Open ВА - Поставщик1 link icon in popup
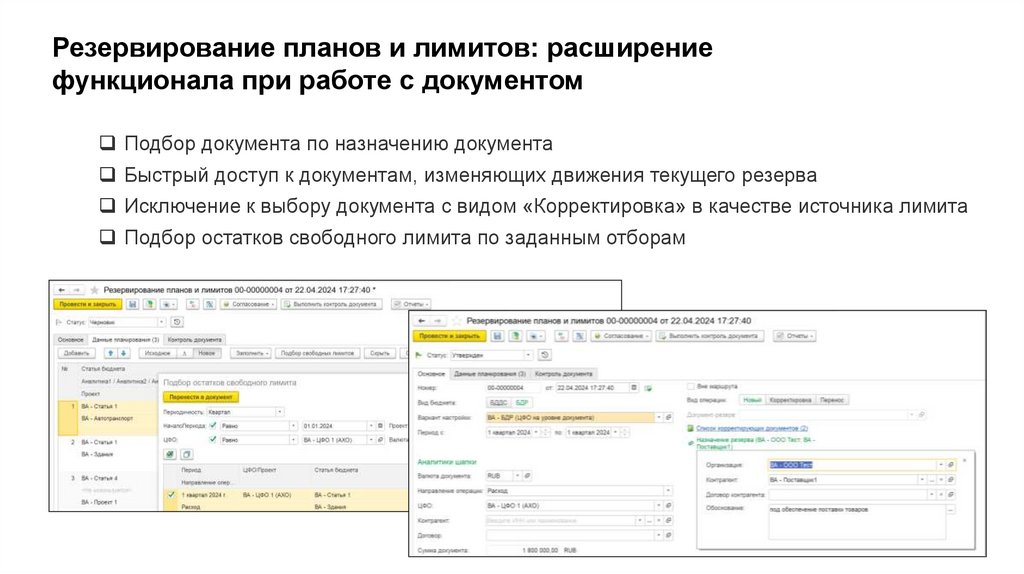The image size is (1024, 574). point(950,480)
